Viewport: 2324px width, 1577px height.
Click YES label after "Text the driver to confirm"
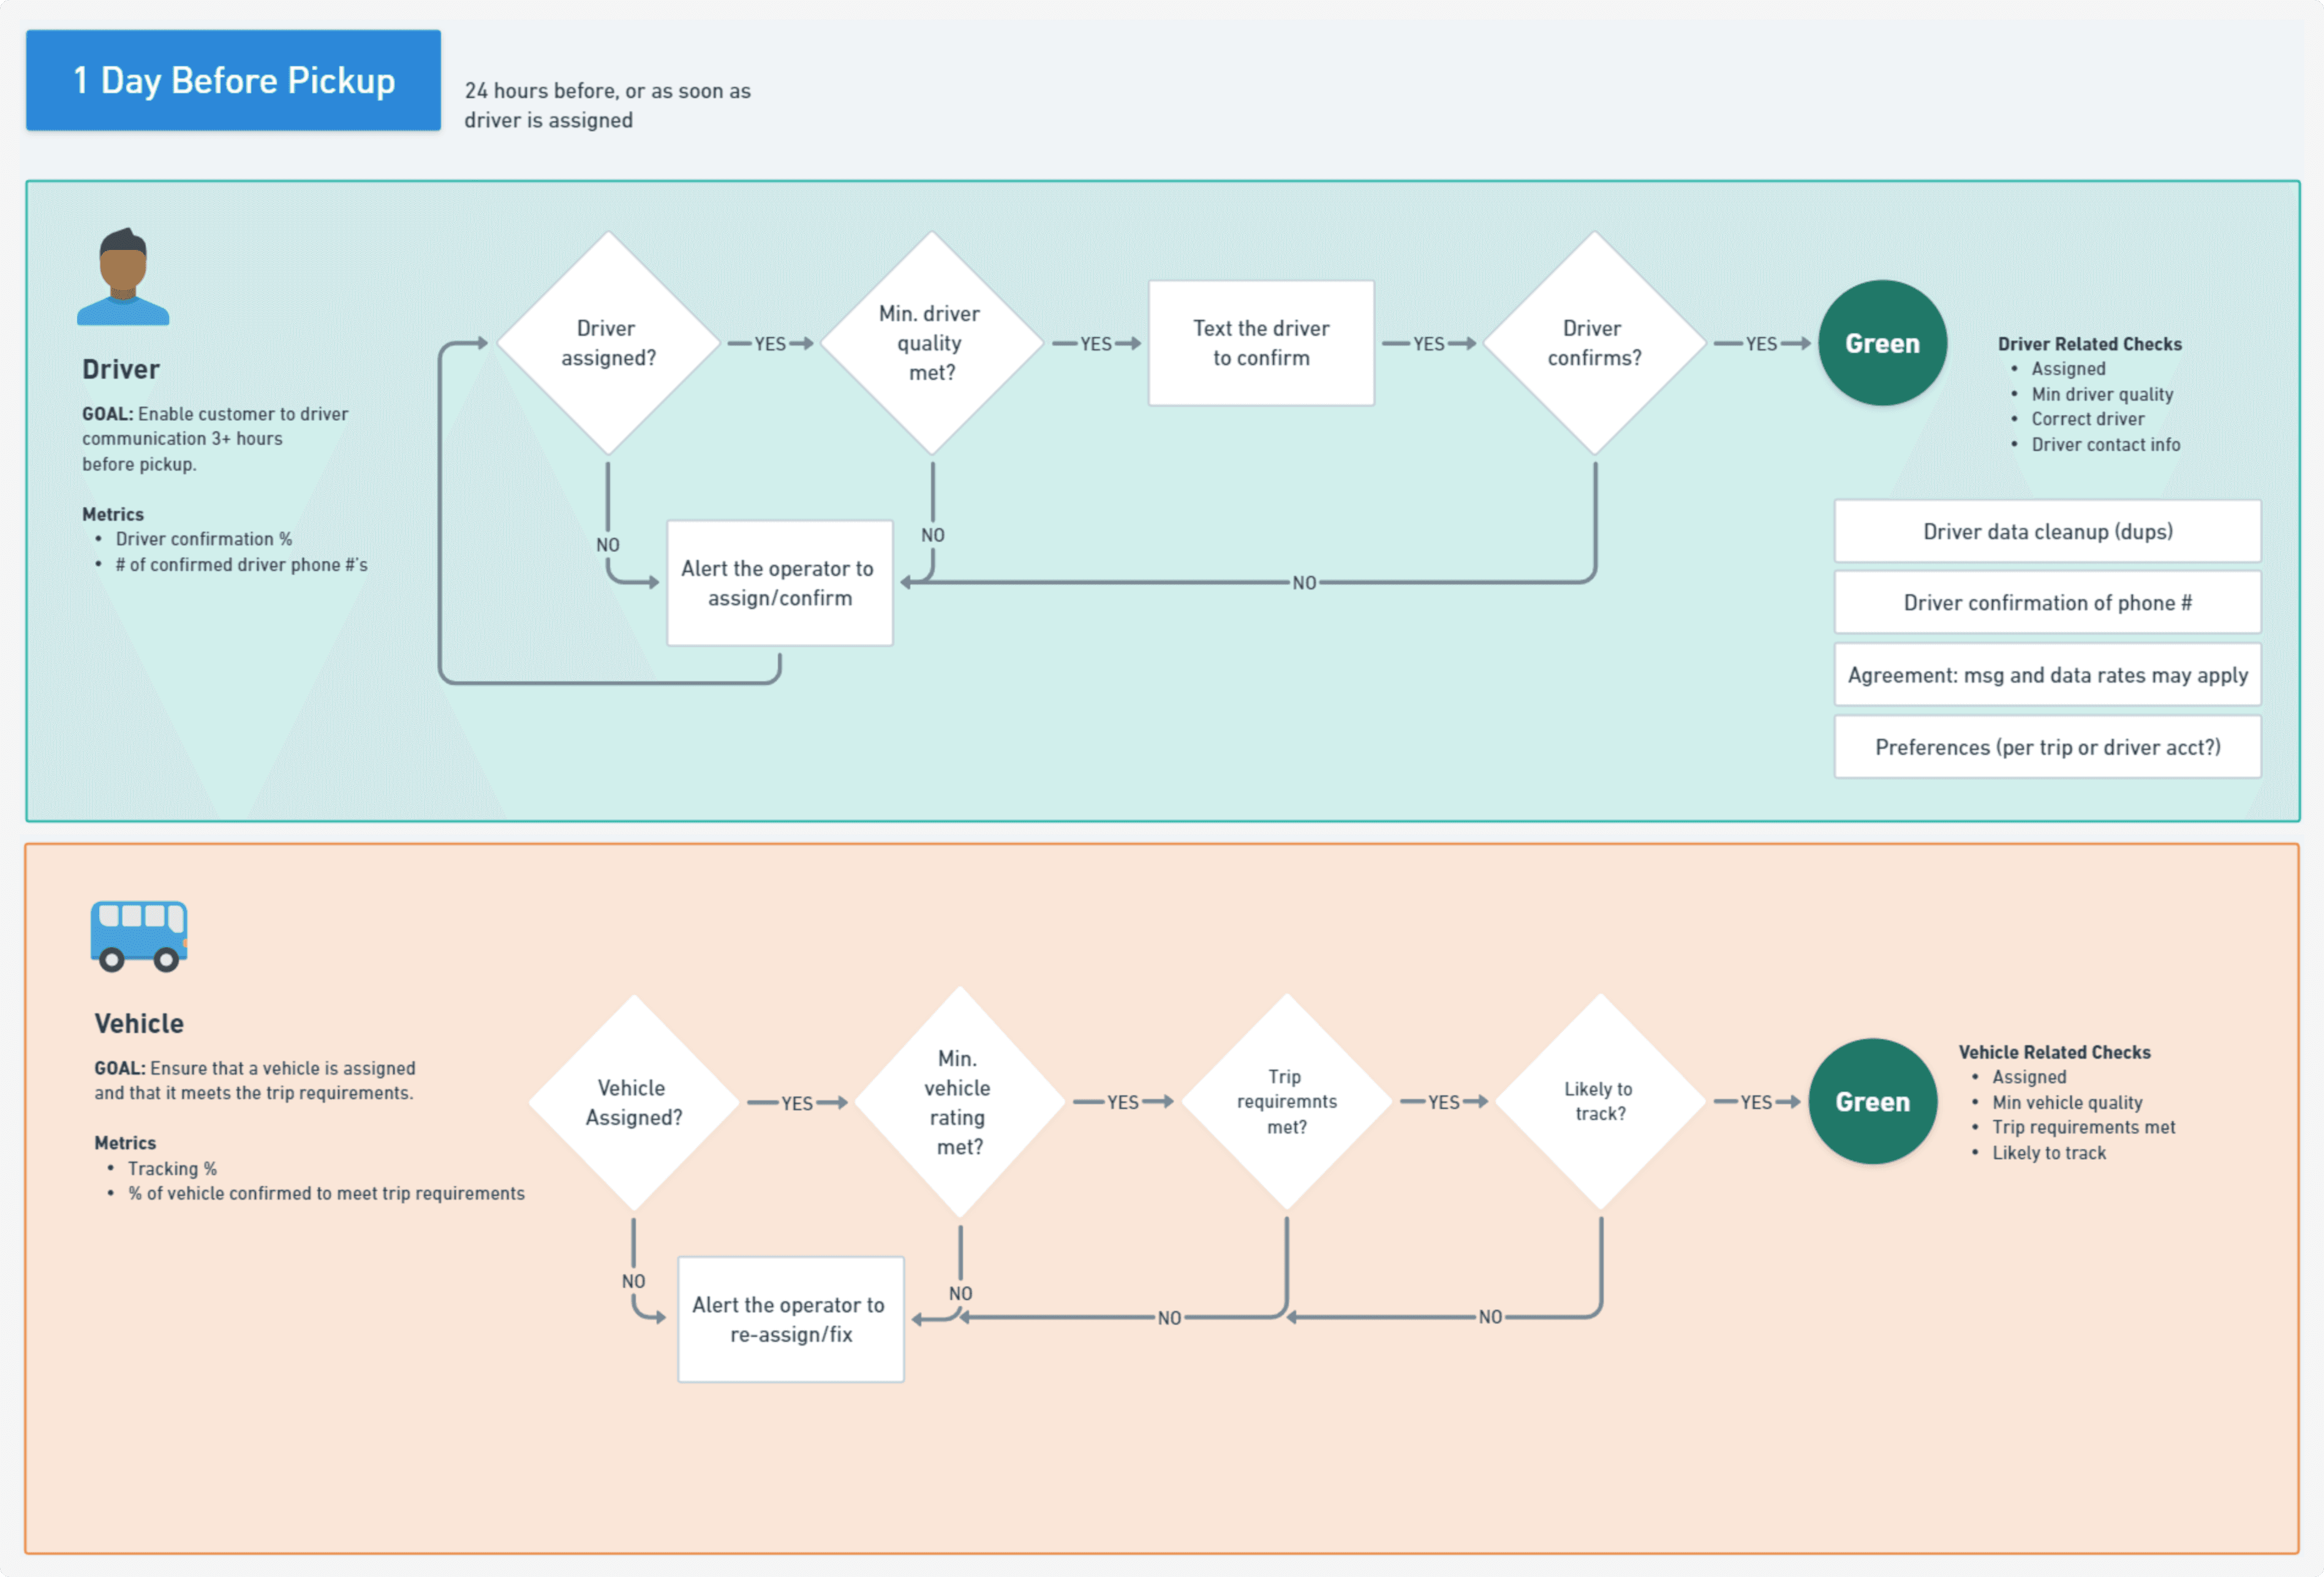[1429, 344]
